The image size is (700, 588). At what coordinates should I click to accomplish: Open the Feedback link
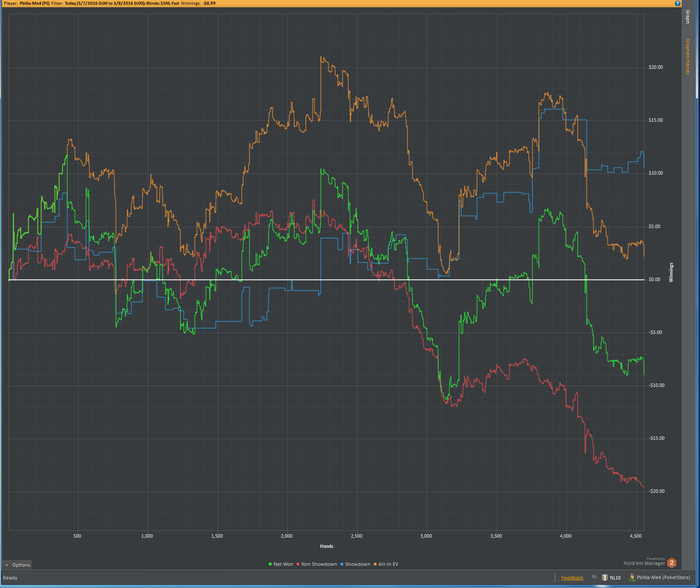coord(572,578)
